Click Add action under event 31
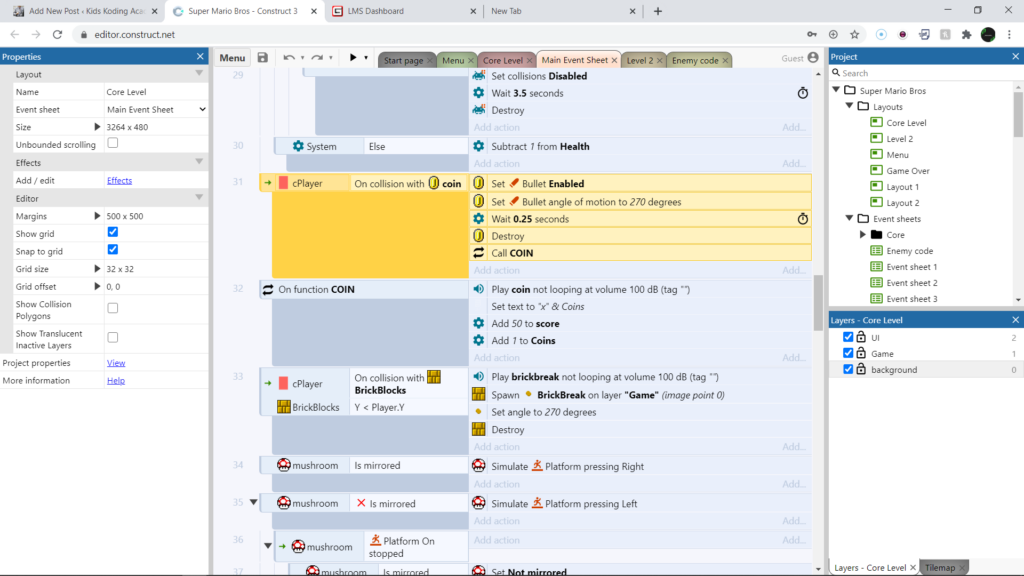The width and height of the screenshot is (1024, 576). [x=497, y=270]
